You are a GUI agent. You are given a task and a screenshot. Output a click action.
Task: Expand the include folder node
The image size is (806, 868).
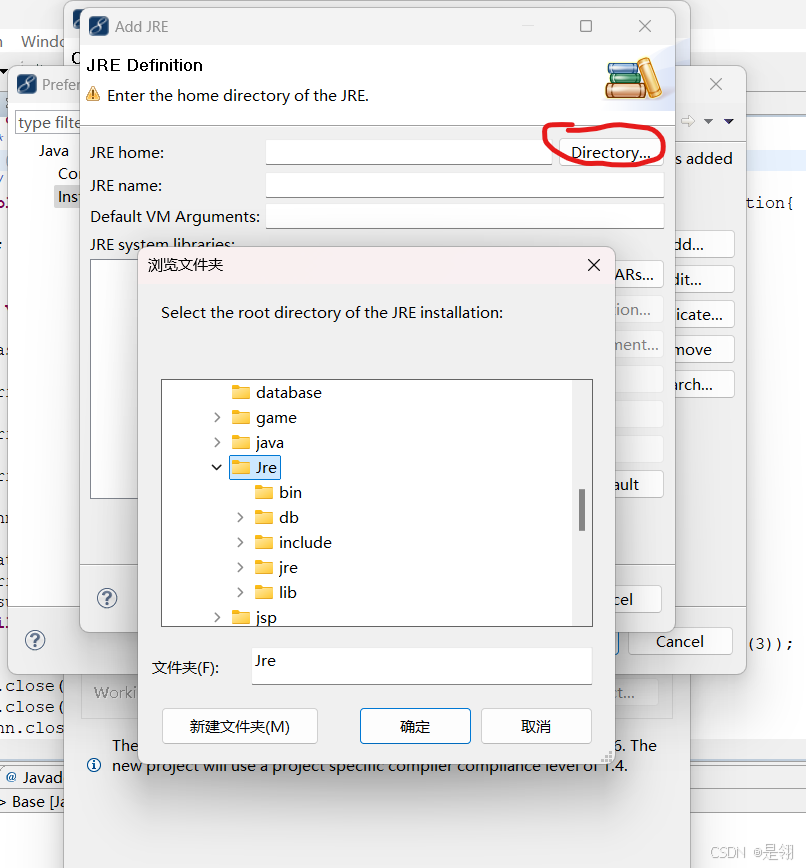click(239, 542)
